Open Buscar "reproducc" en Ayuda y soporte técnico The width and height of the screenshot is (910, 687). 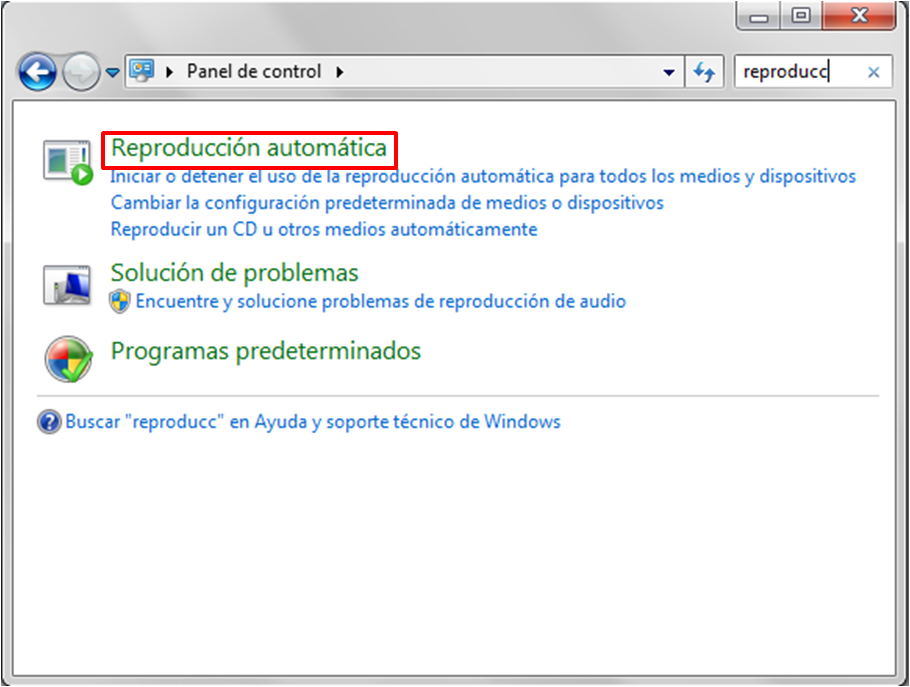click(x=313, y=422)
